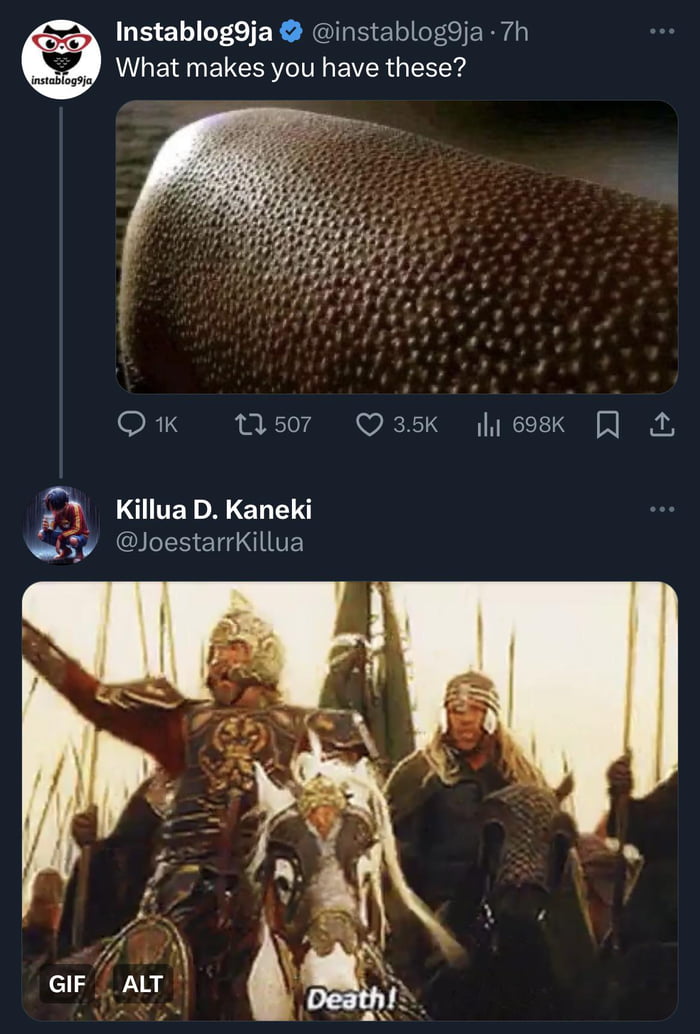Bookmark the Instablog9ja tweet
700x1034 pixels.
tap(607, 425)
